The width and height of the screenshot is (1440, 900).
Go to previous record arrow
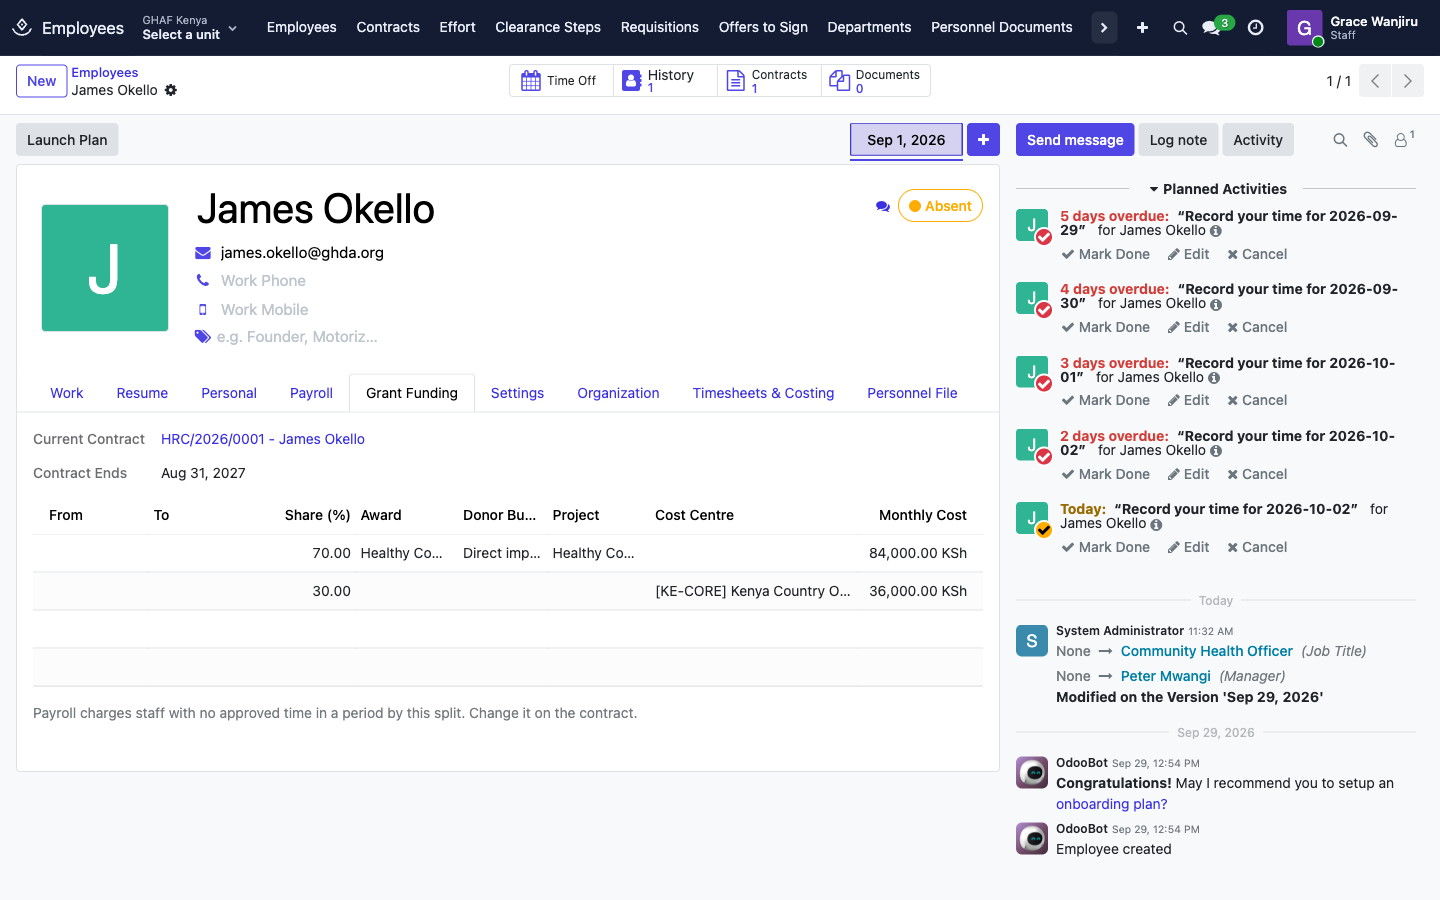tap(1375, 81)
